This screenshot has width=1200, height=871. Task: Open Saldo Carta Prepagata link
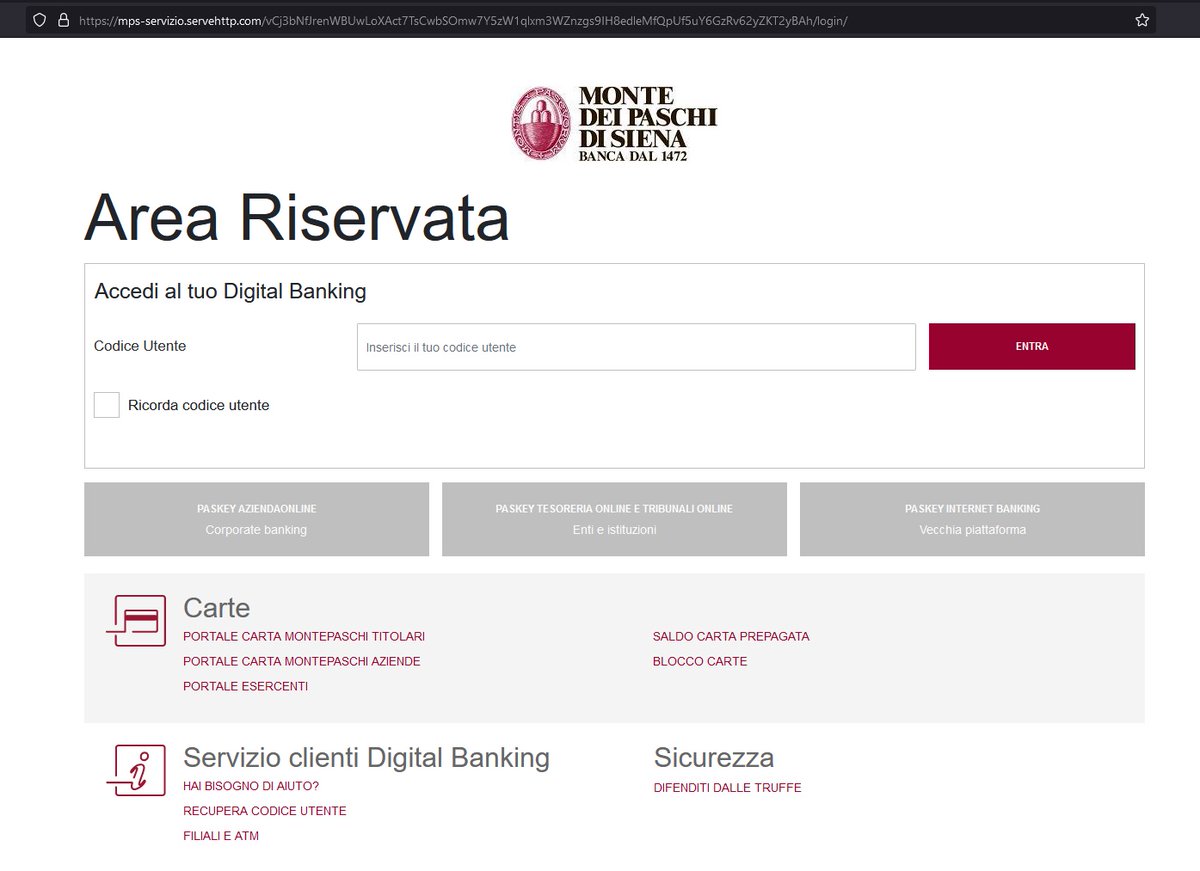click(731, 637)
